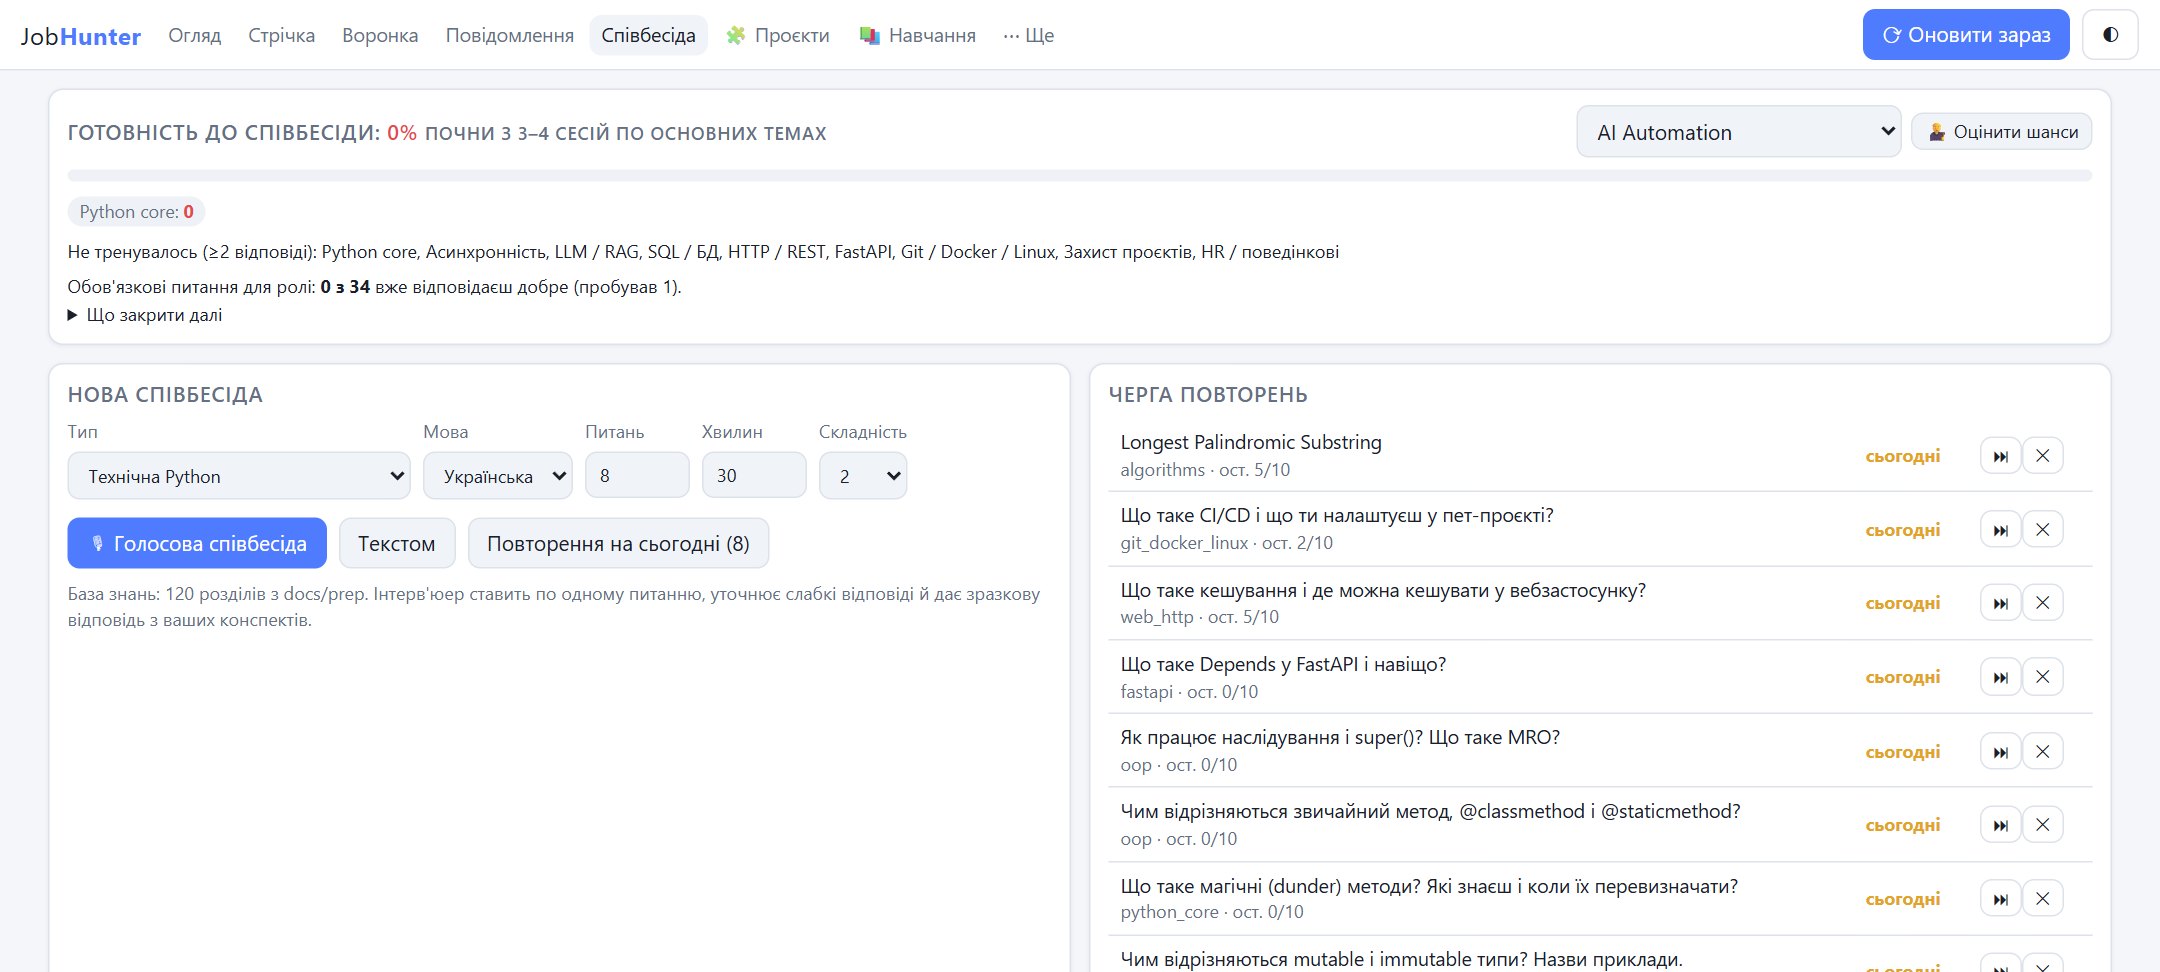
Task: Go to the Огляд tab
Action: pos(195,35)
